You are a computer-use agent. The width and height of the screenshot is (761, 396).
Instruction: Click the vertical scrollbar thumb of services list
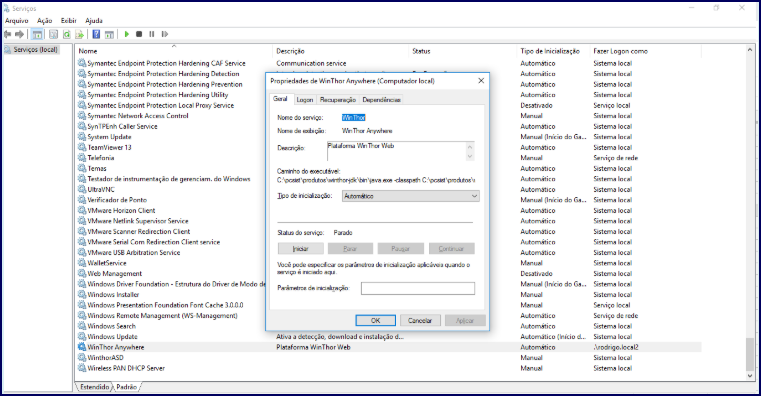click(750, 354)
